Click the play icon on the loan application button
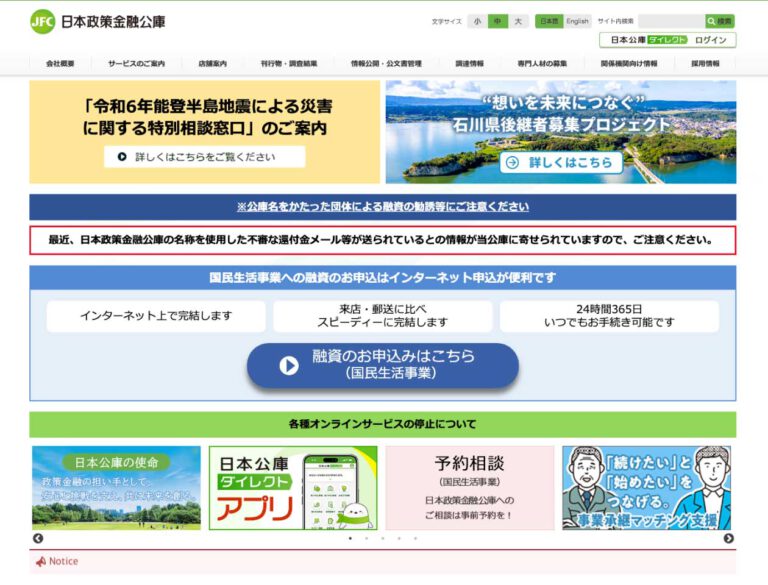The image size is (768, 585). [289, 366]
